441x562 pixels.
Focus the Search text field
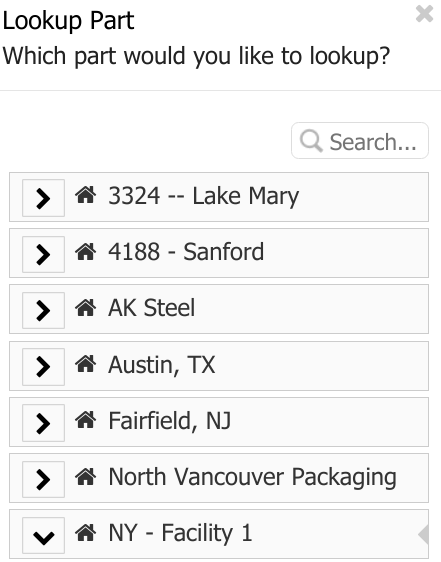click(x=360, y=141)
